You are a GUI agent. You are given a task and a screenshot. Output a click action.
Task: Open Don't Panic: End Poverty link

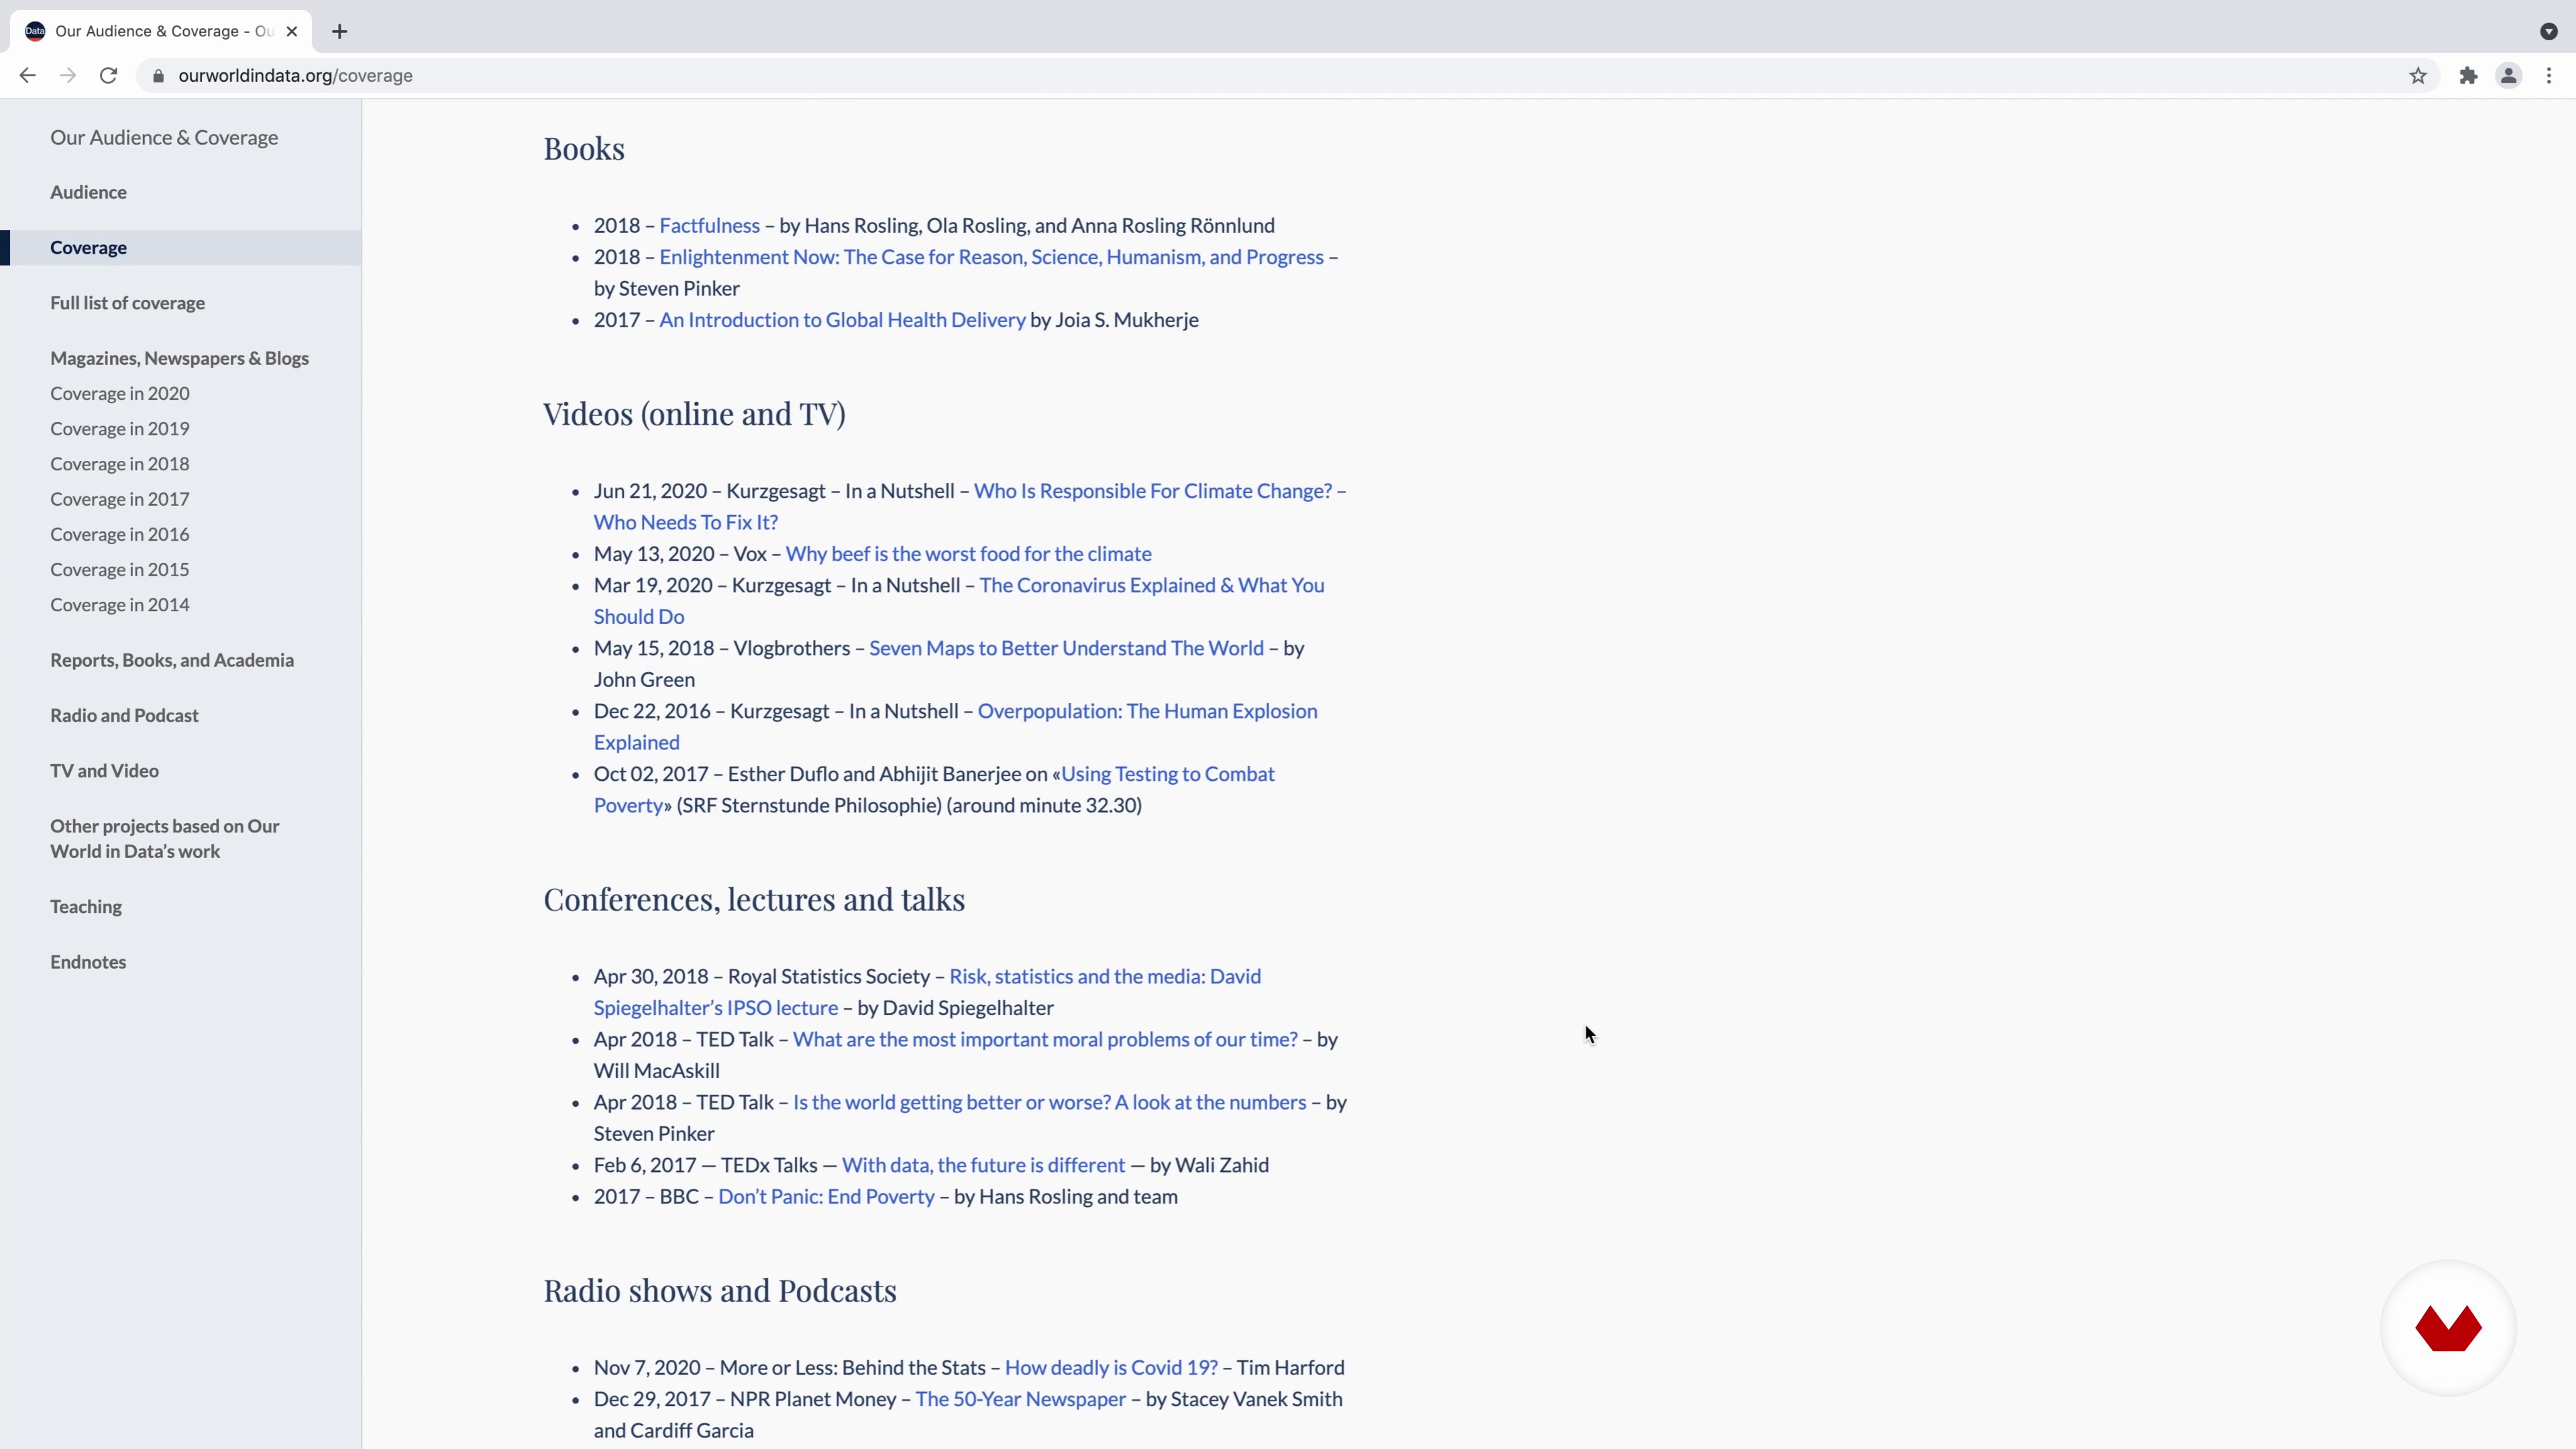pos(826,1197)
